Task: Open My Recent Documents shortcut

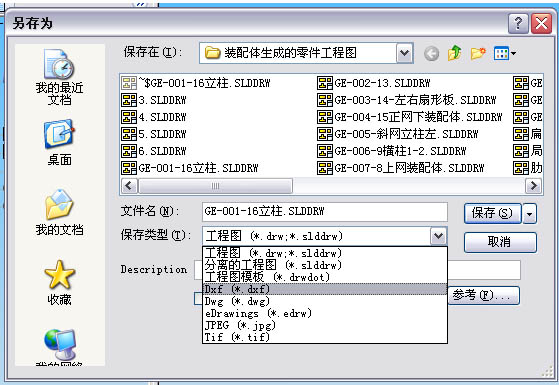Action: click(59, 76)
